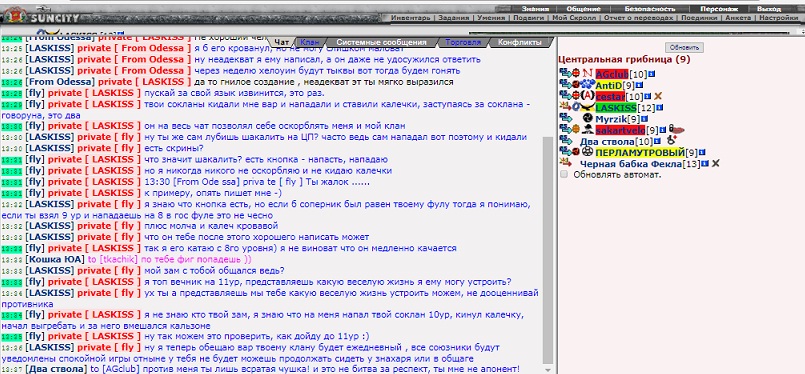Go to Умения section
The width and height of the screenshot is (805, 374).
coord(491,17)
